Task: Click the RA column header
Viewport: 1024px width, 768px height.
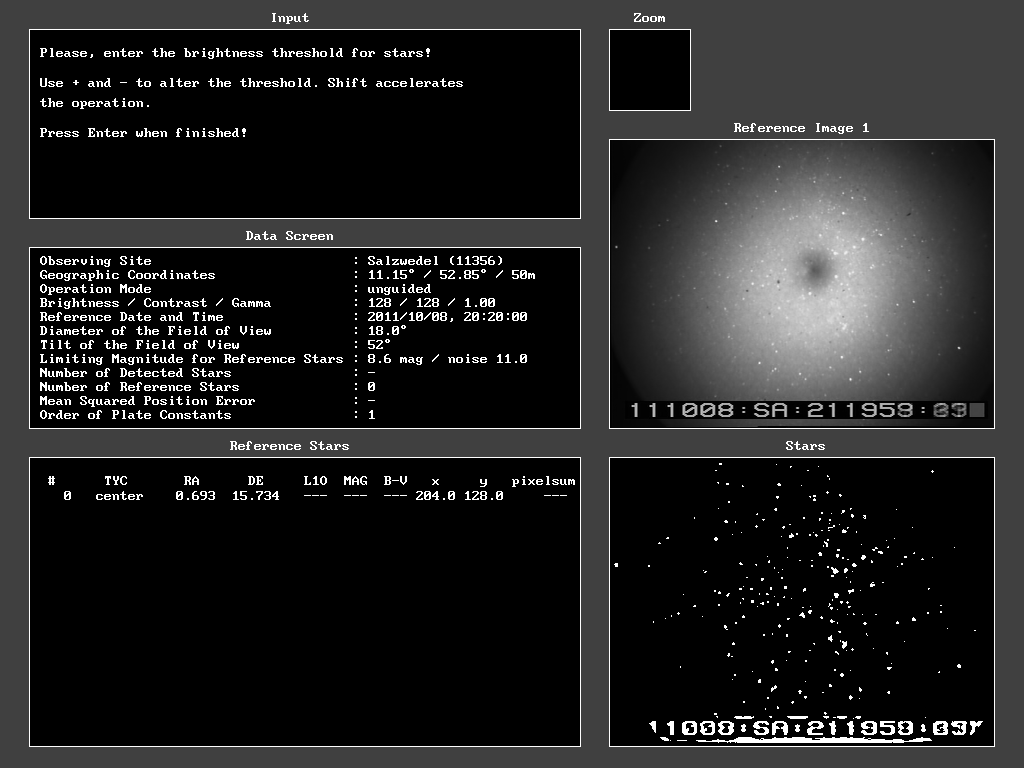Action: pos(192,481)
